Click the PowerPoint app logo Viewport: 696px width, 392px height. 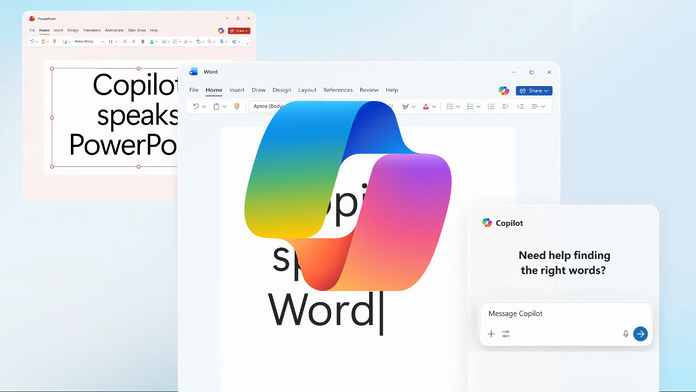coord(32,19)
